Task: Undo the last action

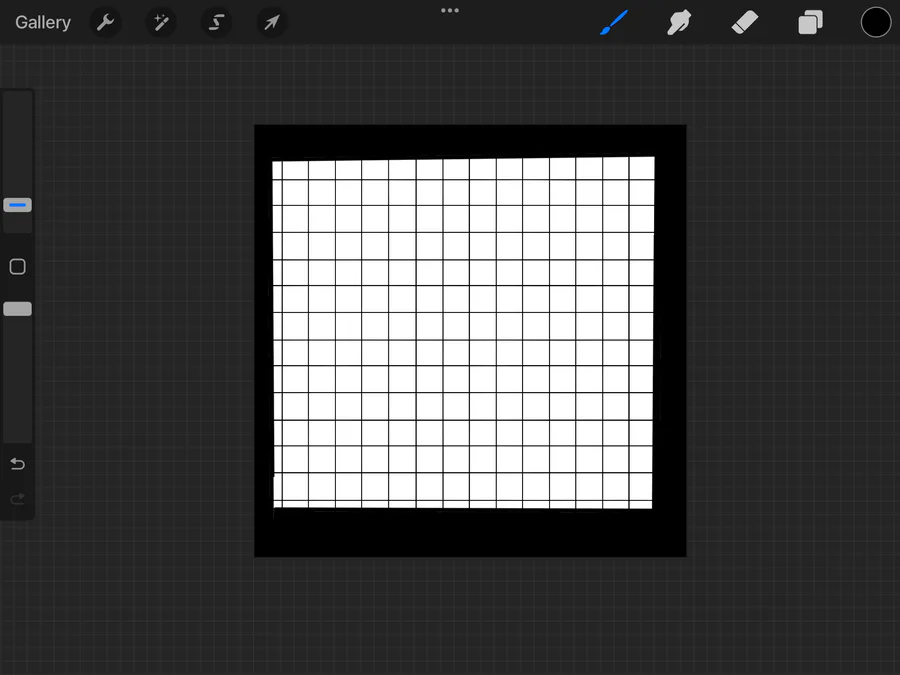Action: pyautogui.click(x=18, y=463)
